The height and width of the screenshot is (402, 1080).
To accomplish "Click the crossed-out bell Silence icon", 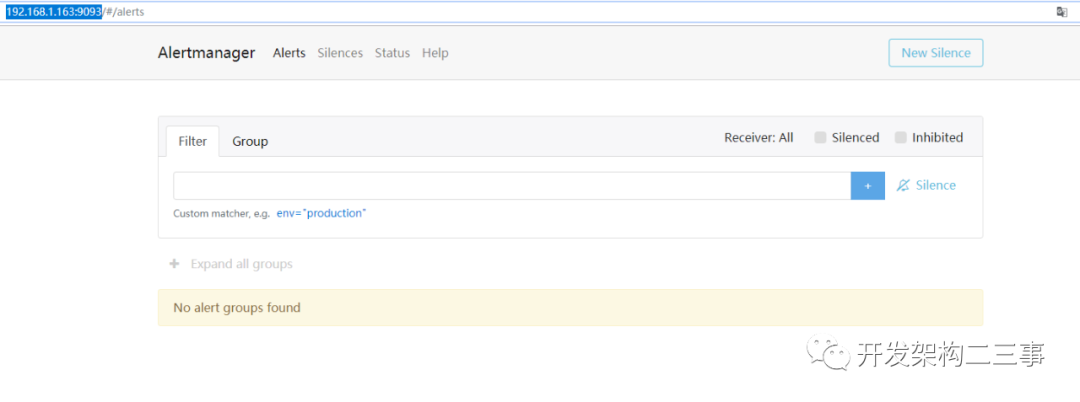I will [903, 186].
